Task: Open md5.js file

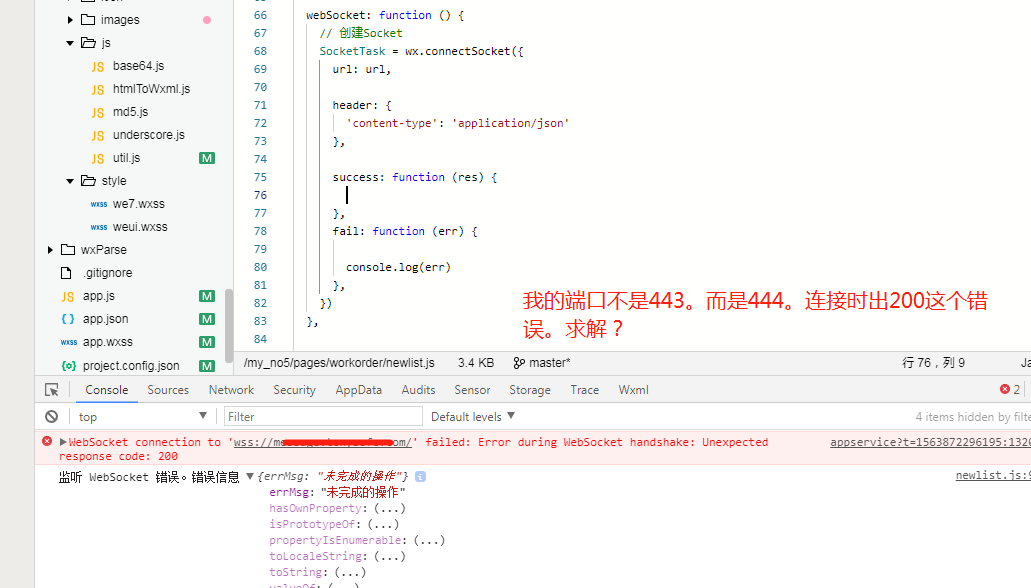Action: pyautogui.click(x=130, y=112)
